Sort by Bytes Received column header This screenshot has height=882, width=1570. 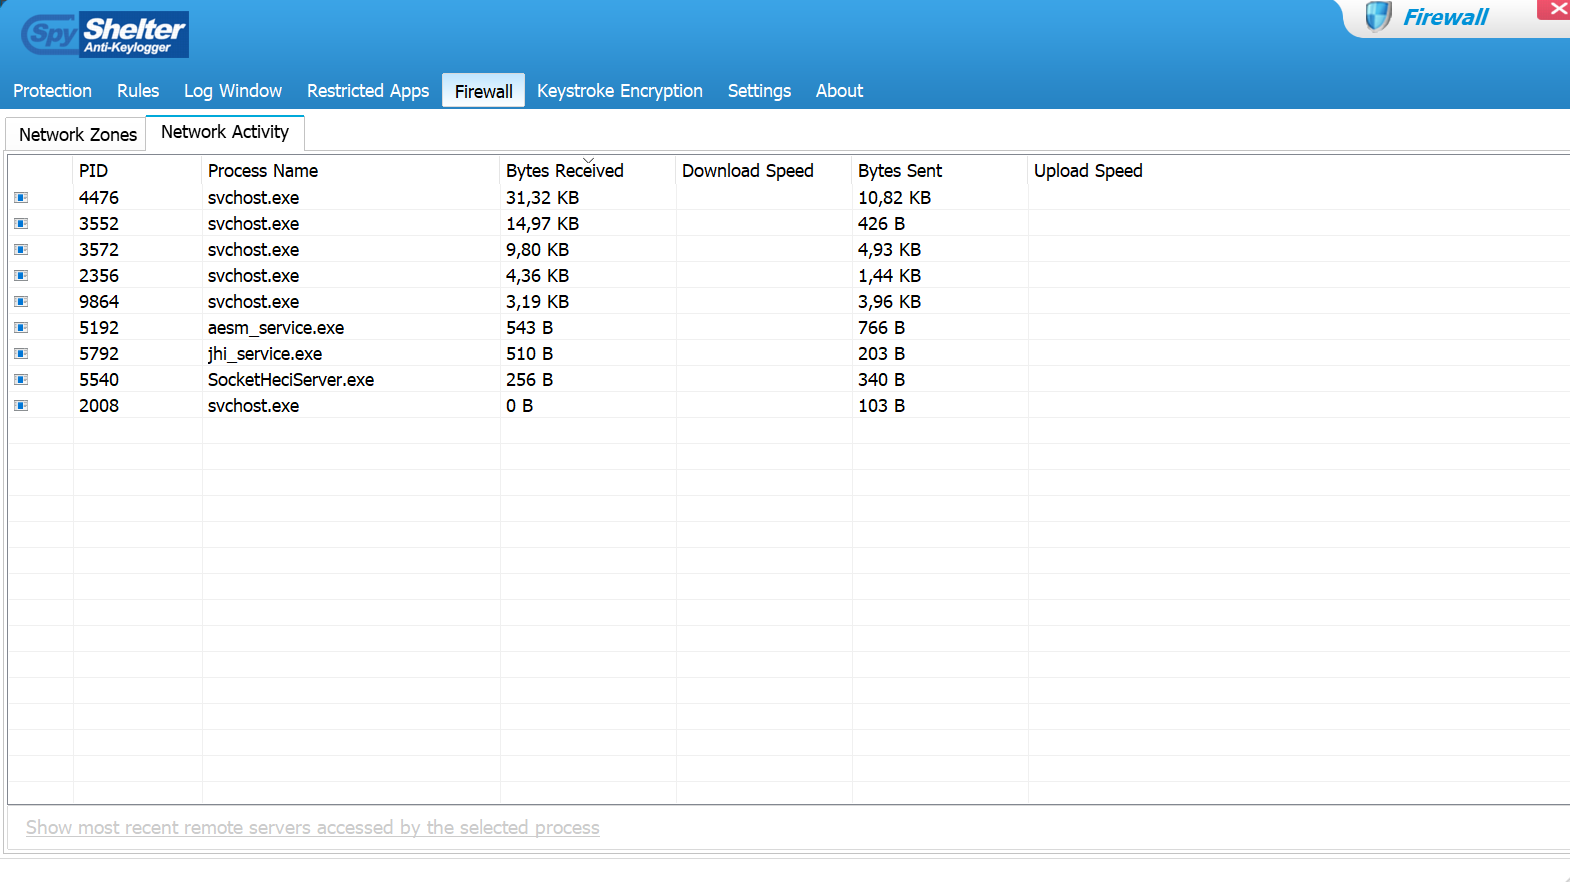(564, 171)
